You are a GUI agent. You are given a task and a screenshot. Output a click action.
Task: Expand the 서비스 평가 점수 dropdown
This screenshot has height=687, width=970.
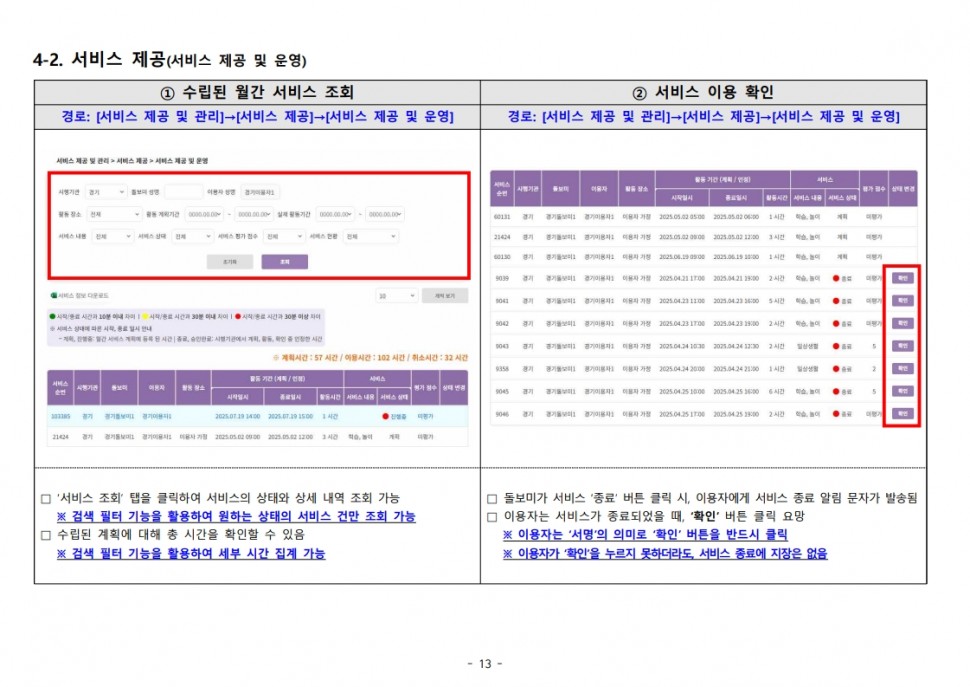[284, 237]
